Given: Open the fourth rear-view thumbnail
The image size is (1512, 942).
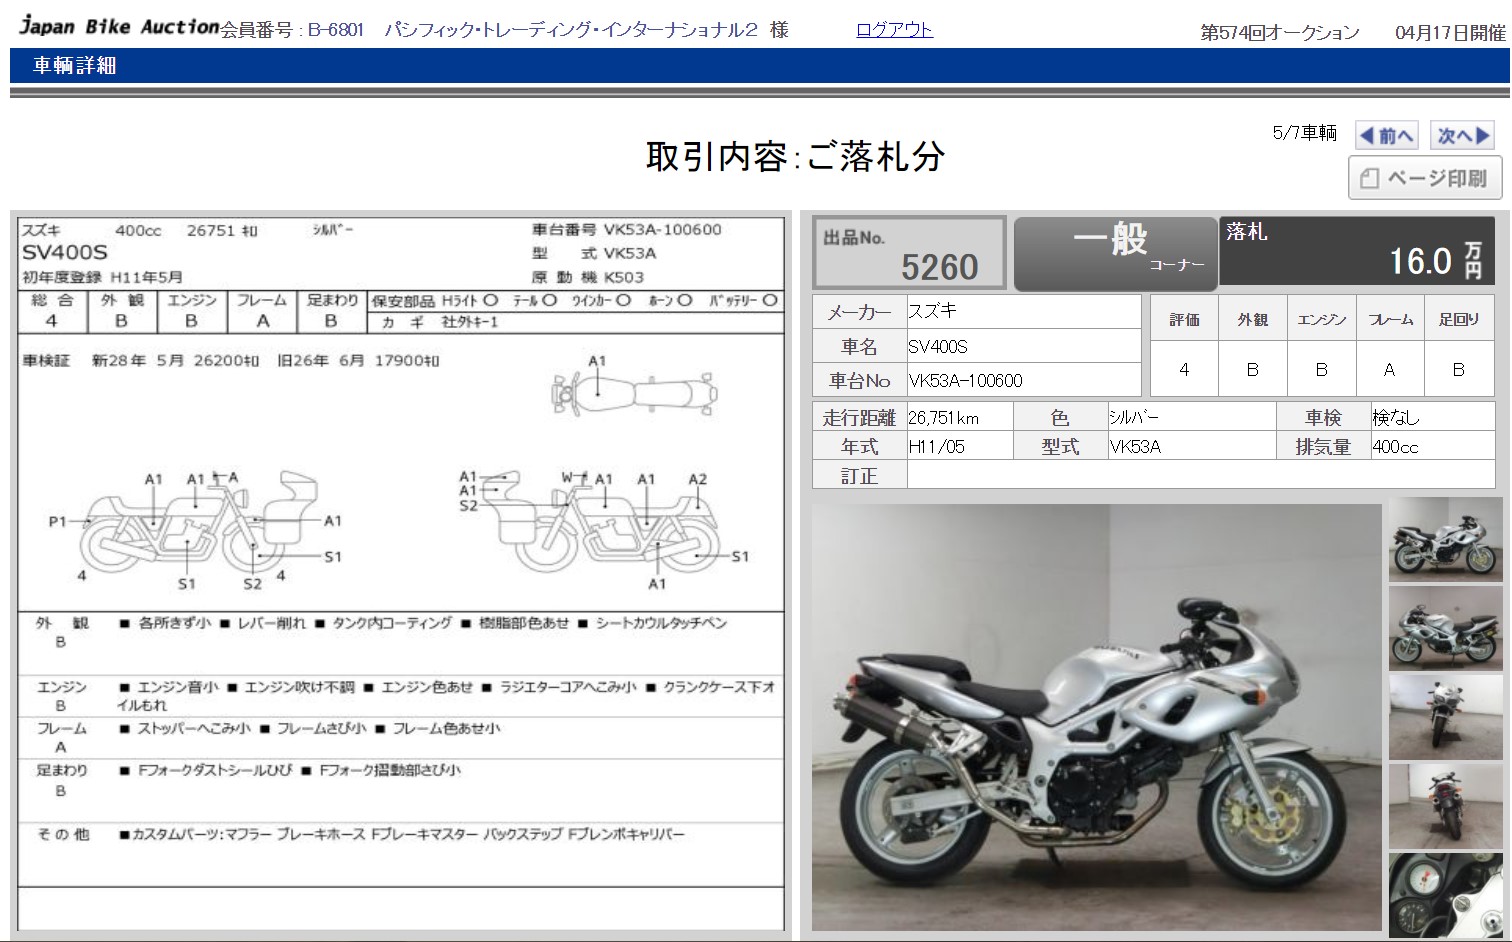Looking at the screenshot, I should [1445, 806].
